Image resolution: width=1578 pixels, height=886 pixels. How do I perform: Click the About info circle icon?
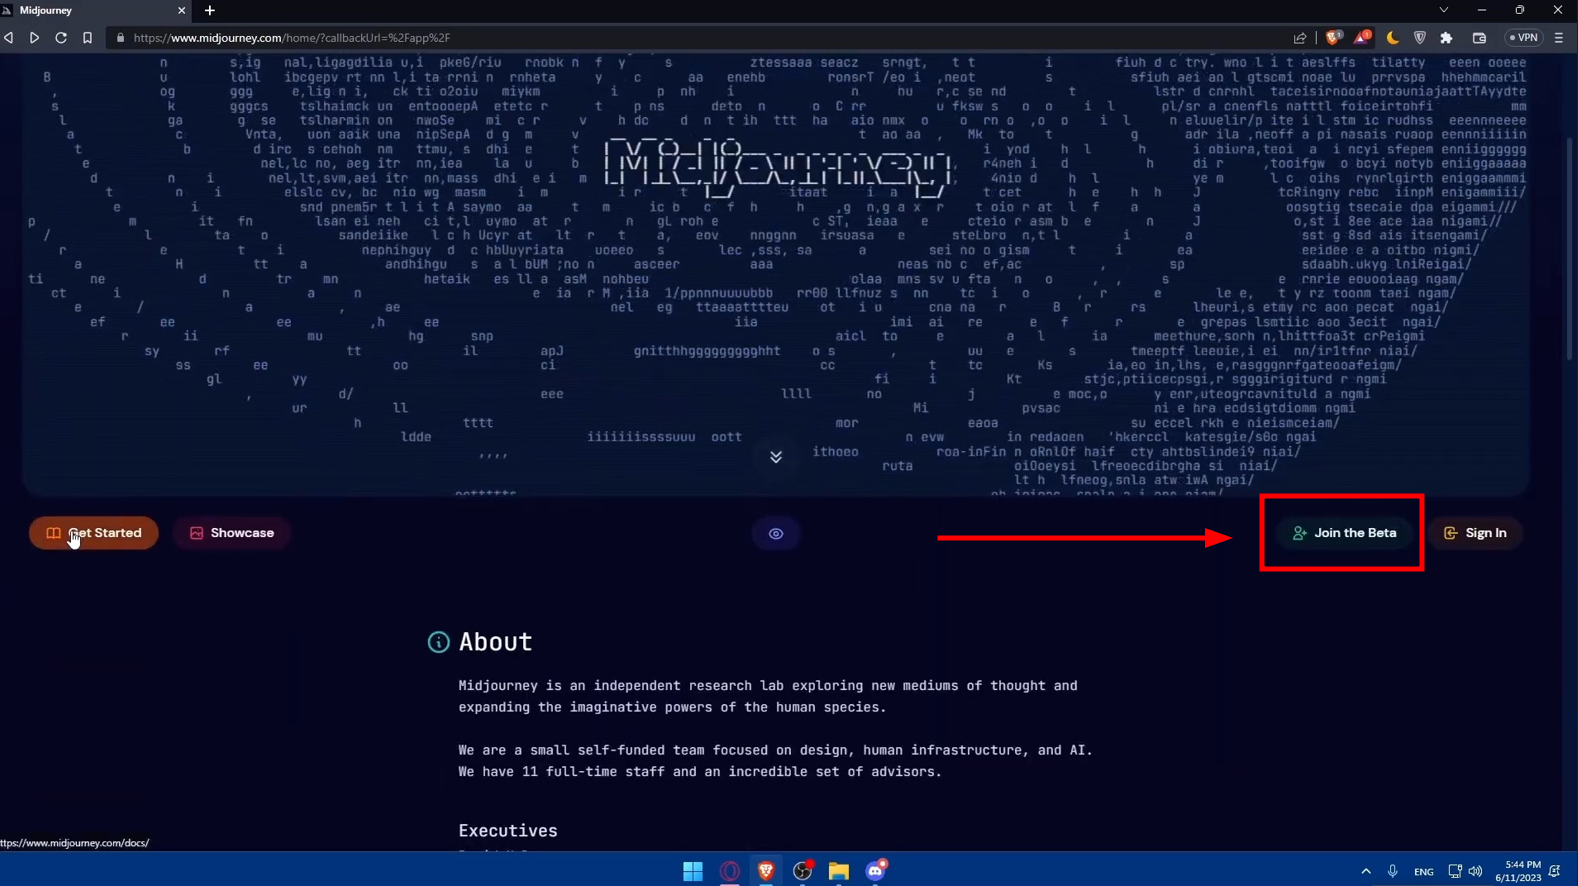438,642
